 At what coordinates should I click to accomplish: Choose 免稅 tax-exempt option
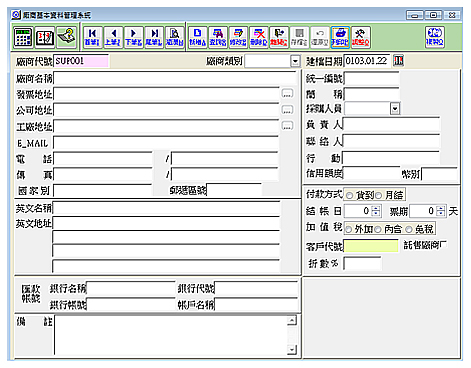click(x=409, y=229)
